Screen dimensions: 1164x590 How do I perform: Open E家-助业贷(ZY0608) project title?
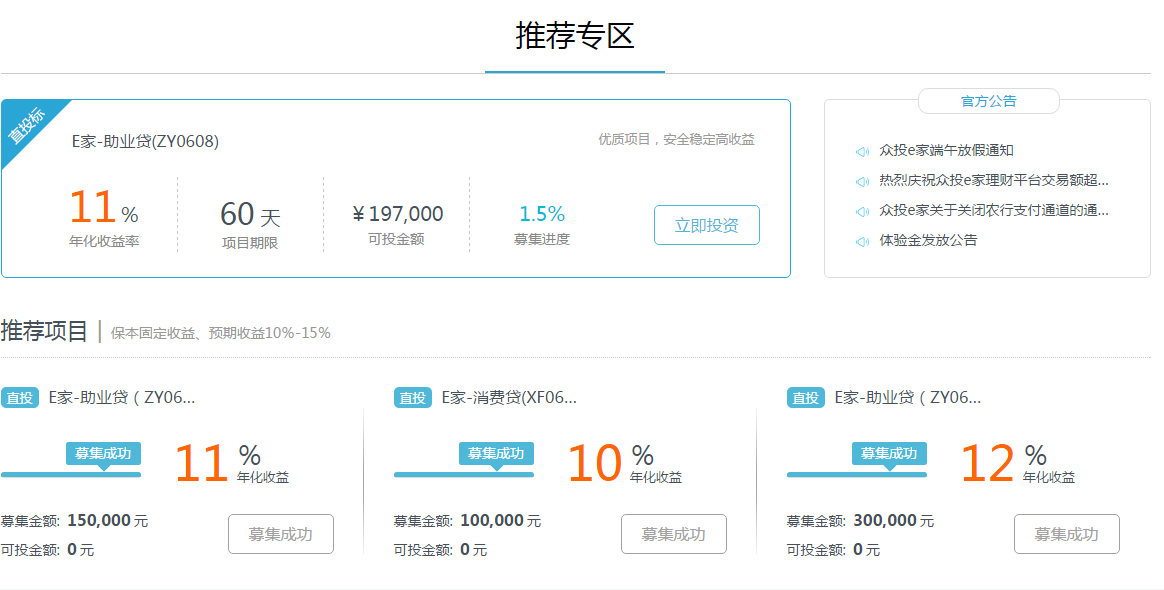[146, 141]
